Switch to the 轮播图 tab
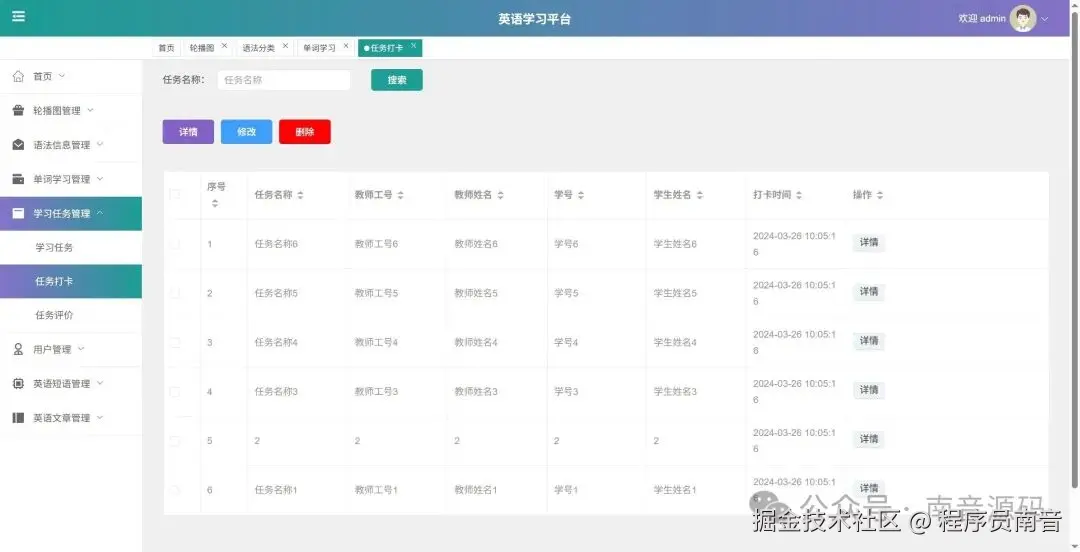 click(202, 48)
